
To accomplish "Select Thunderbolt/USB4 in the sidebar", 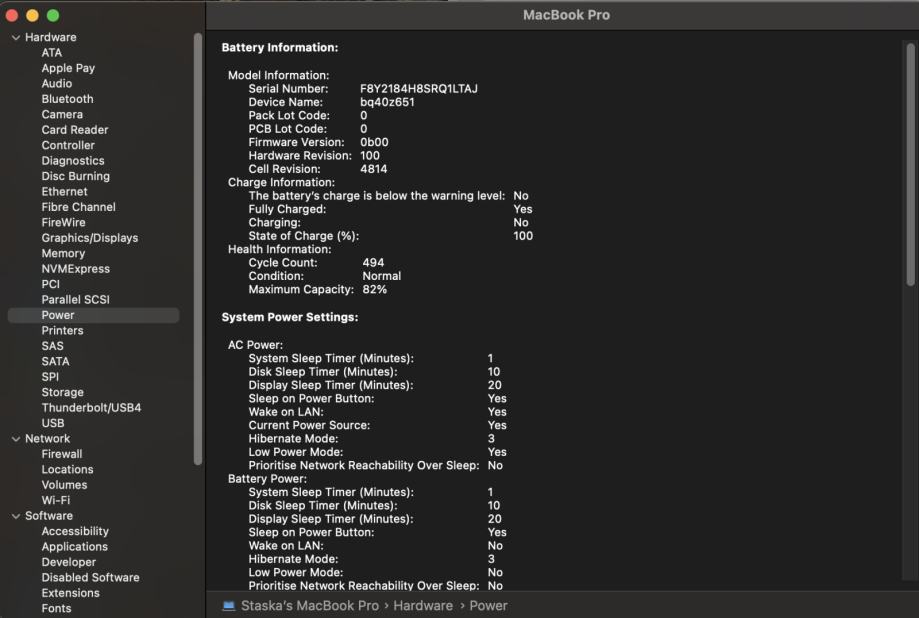I will [x=91, y=408].
